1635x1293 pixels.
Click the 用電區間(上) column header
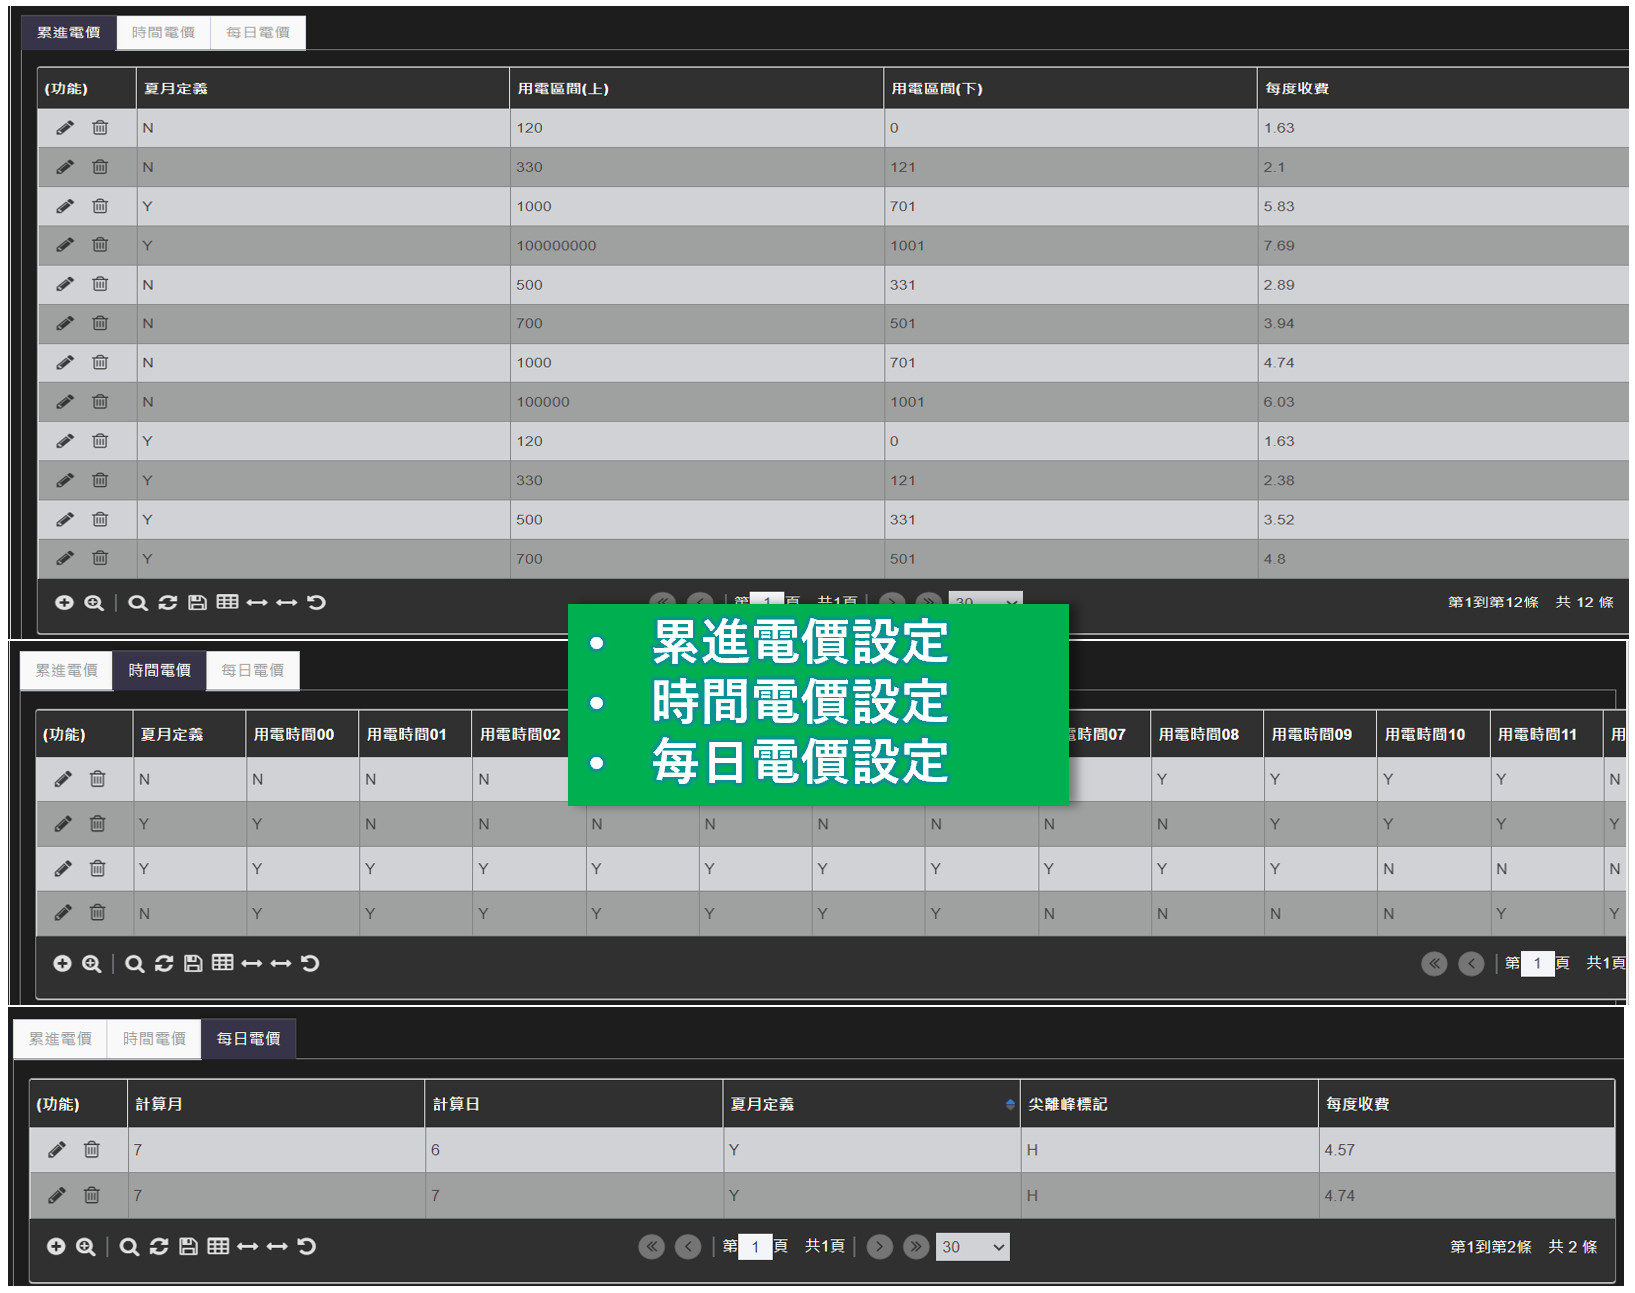pyautogui.click(x=697, y=89)
